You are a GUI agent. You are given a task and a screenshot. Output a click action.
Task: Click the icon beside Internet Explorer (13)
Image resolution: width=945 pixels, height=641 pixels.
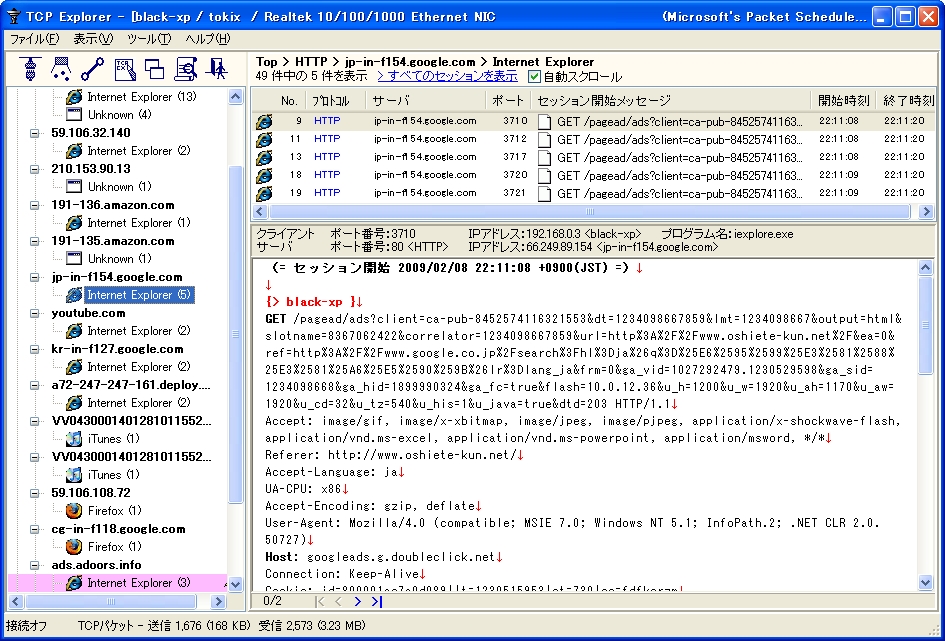pos(74,96)
